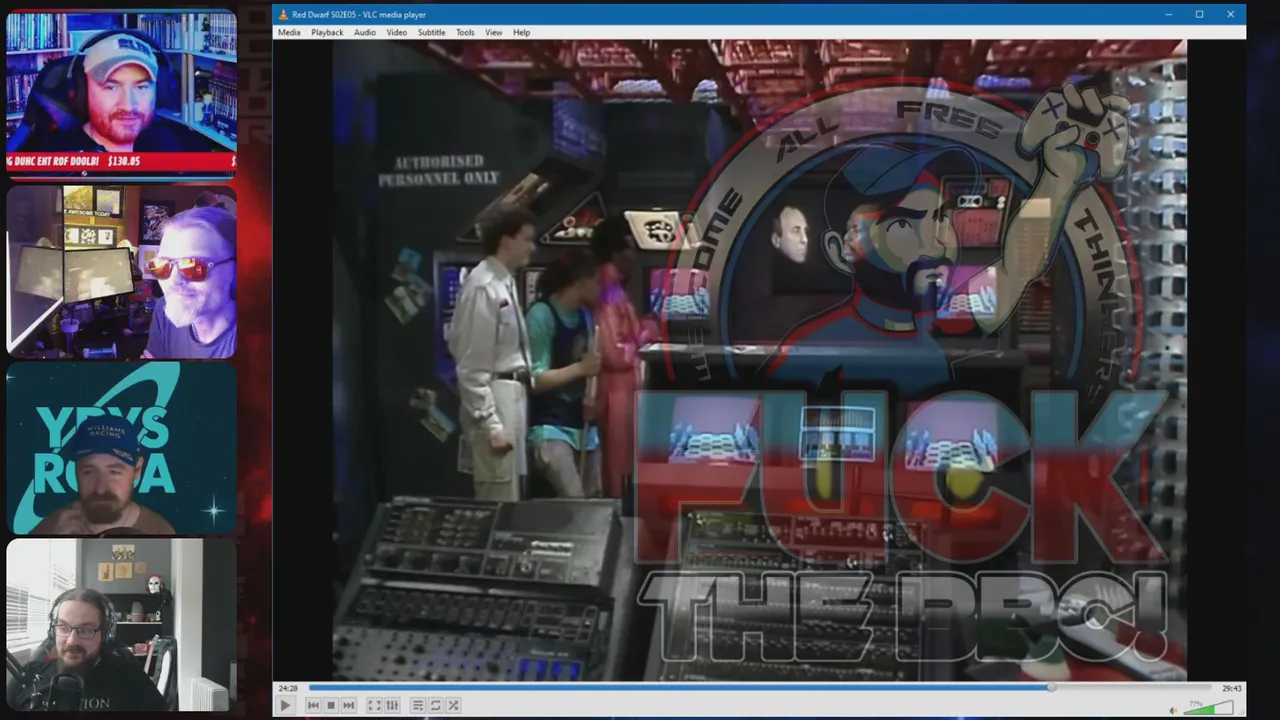Maximize the VLC media player window
This screenshot has width=1280, height=720.
pyautogui.click(x=1199, y=14)
